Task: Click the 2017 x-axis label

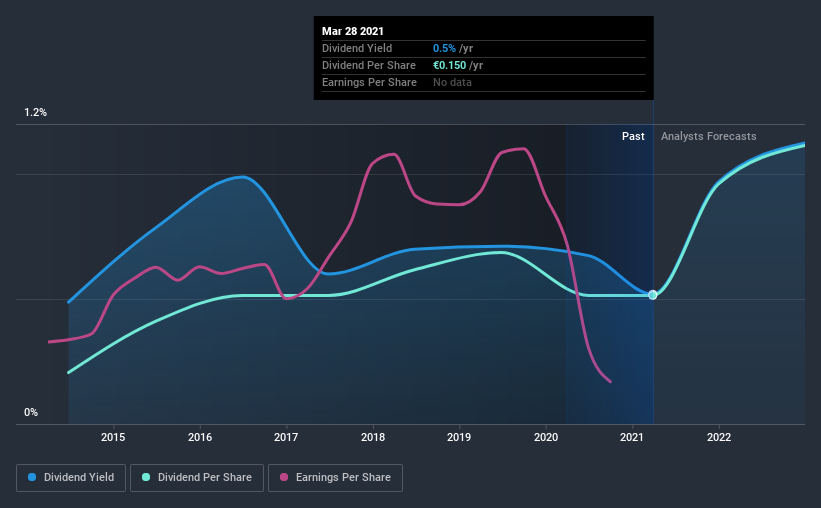Action: click(286, 437)
